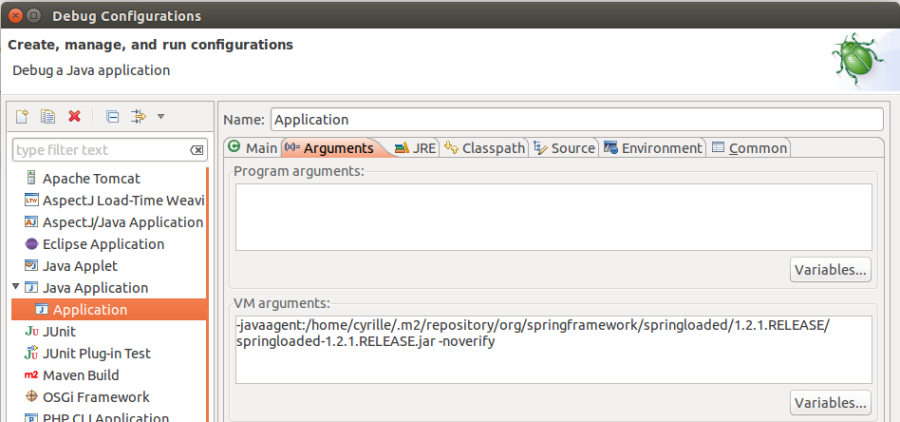Create a new launch configuration

click(22, 117)
